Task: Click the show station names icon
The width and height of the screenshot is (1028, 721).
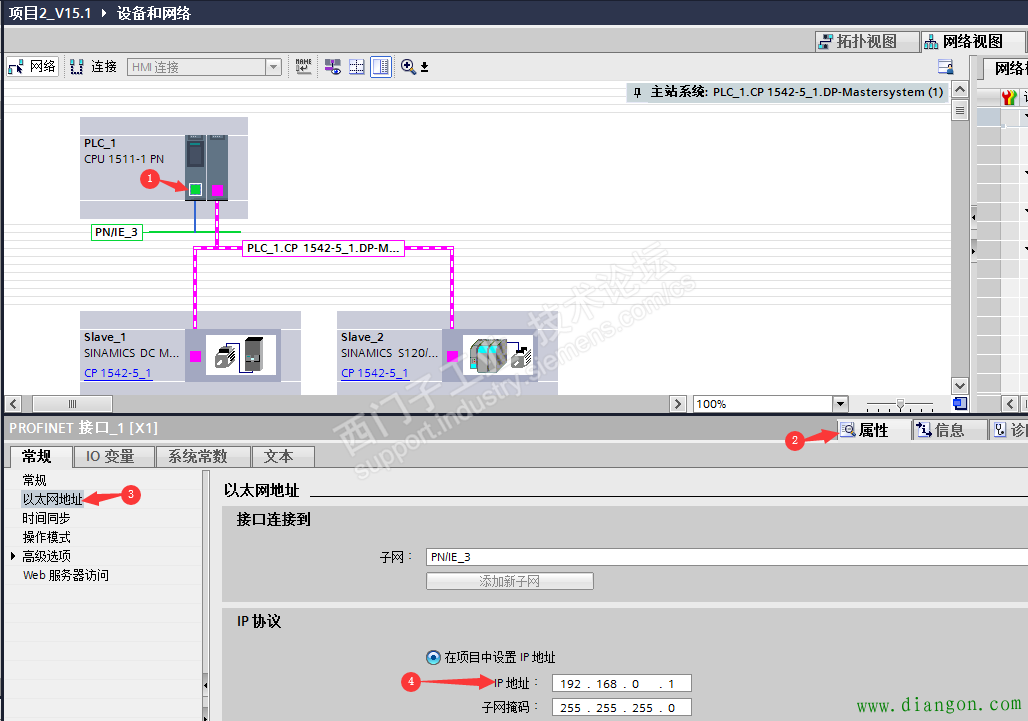Action: pos(305,66)
